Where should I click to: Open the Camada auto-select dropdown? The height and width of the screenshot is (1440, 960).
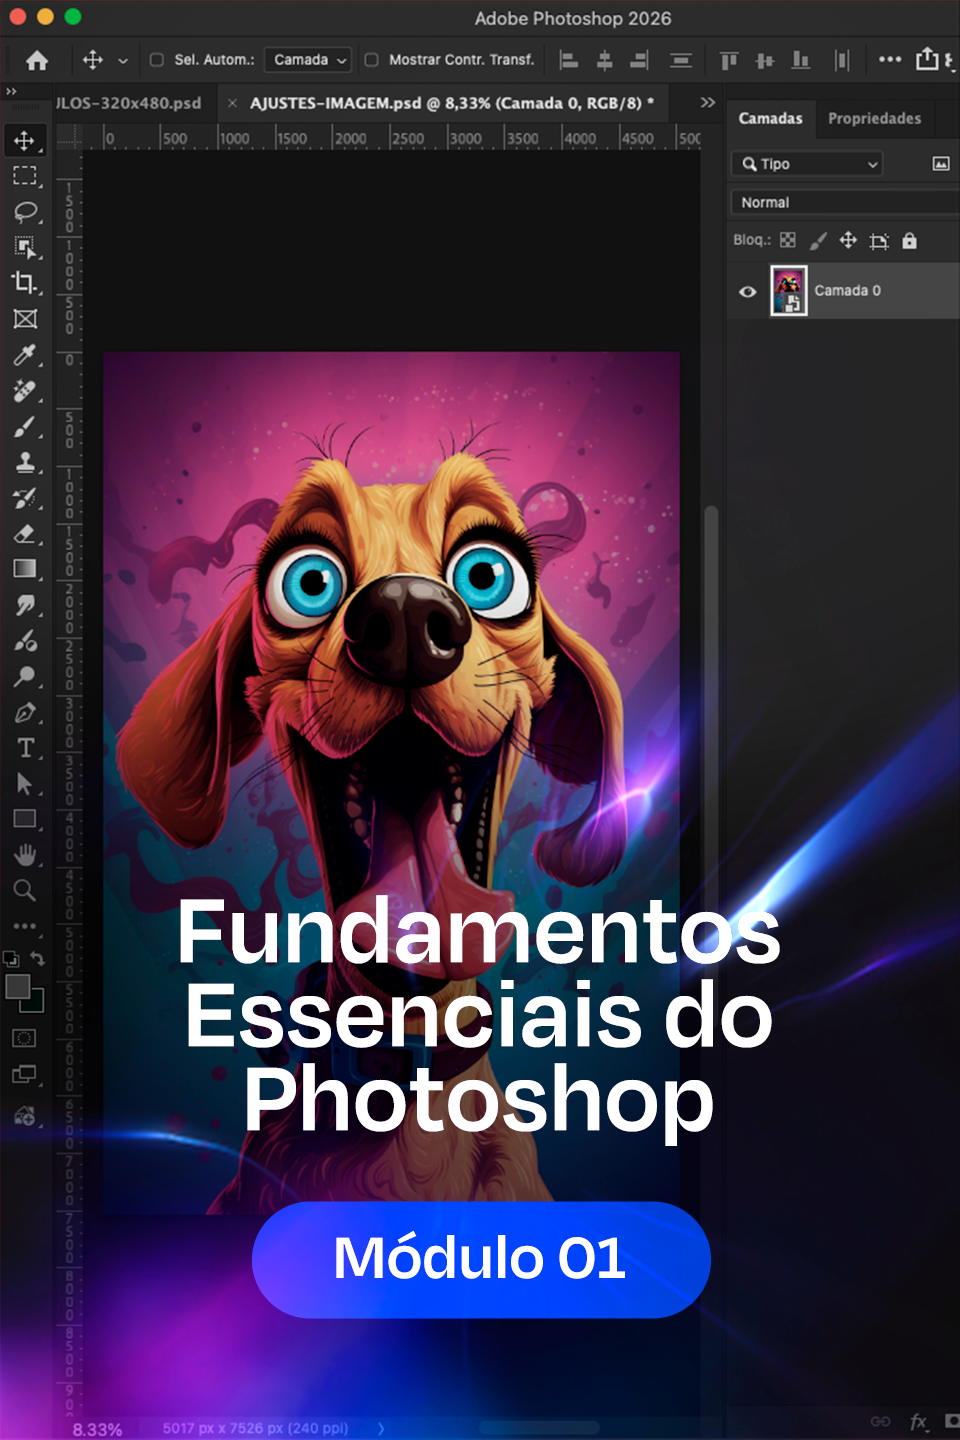pyautogui.click(x=308, y=60)
